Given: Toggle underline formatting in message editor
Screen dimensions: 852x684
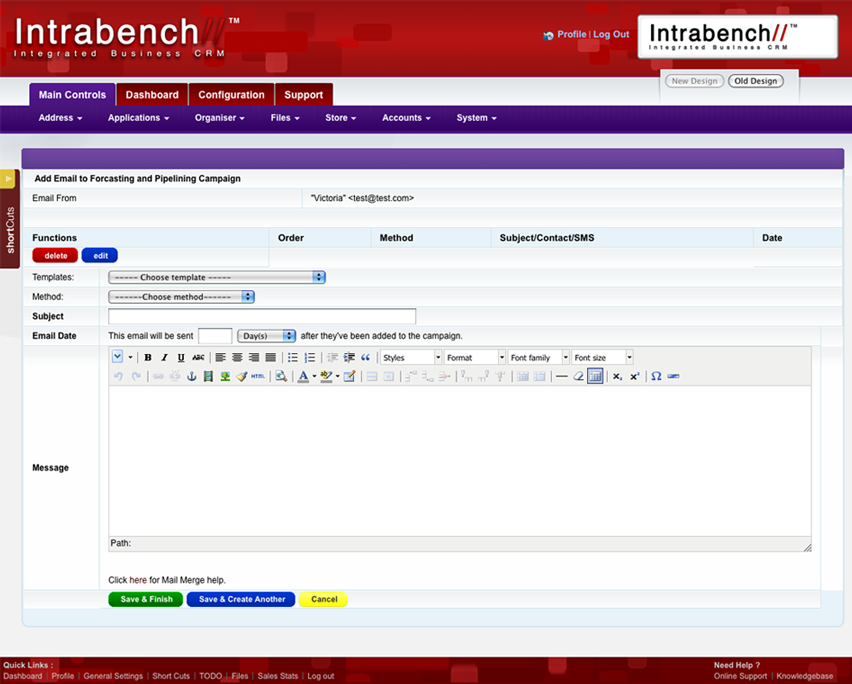Looking at the screenshot, I should (x=181, y=357).
